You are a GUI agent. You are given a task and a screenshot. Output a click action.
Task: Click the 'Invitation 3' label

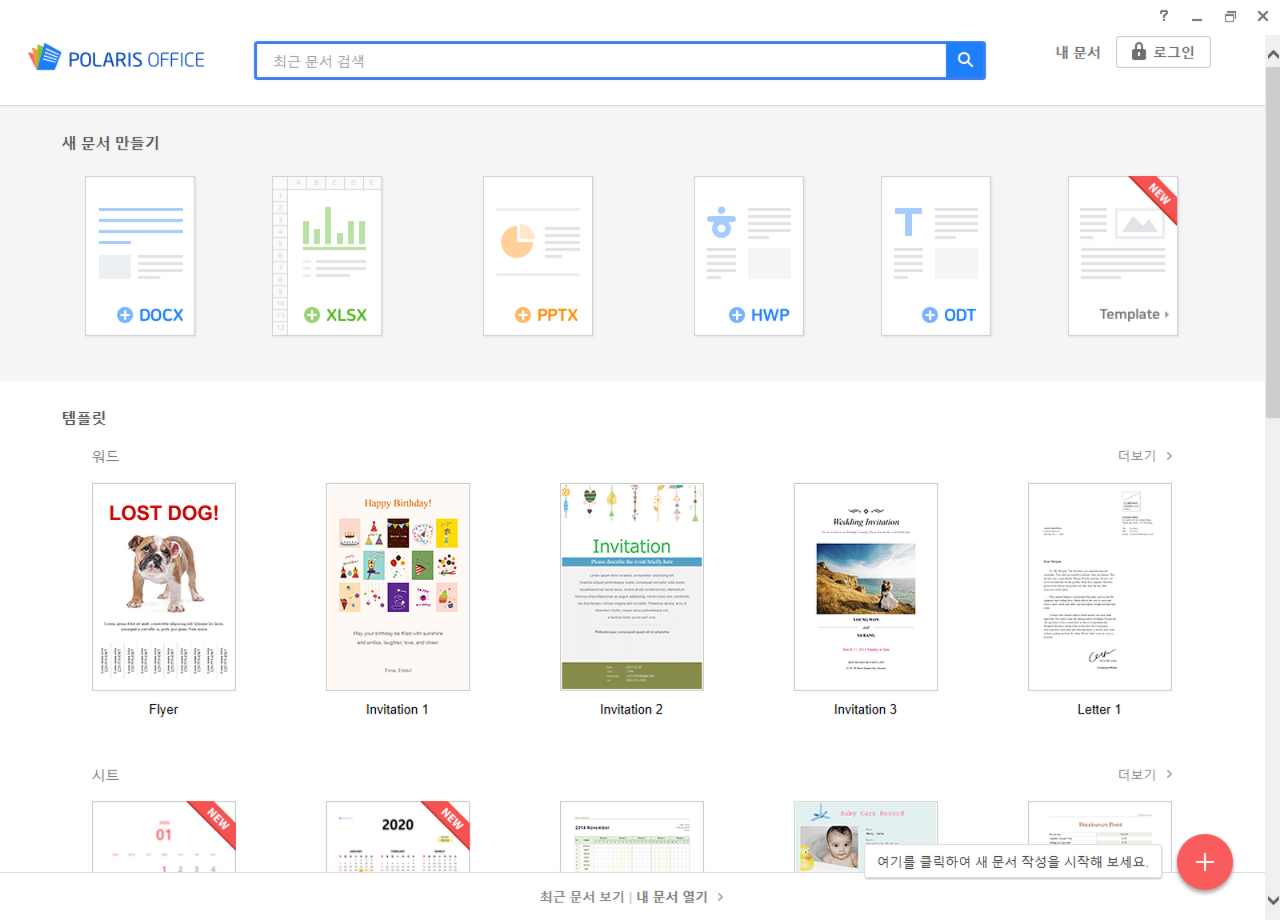865,709
